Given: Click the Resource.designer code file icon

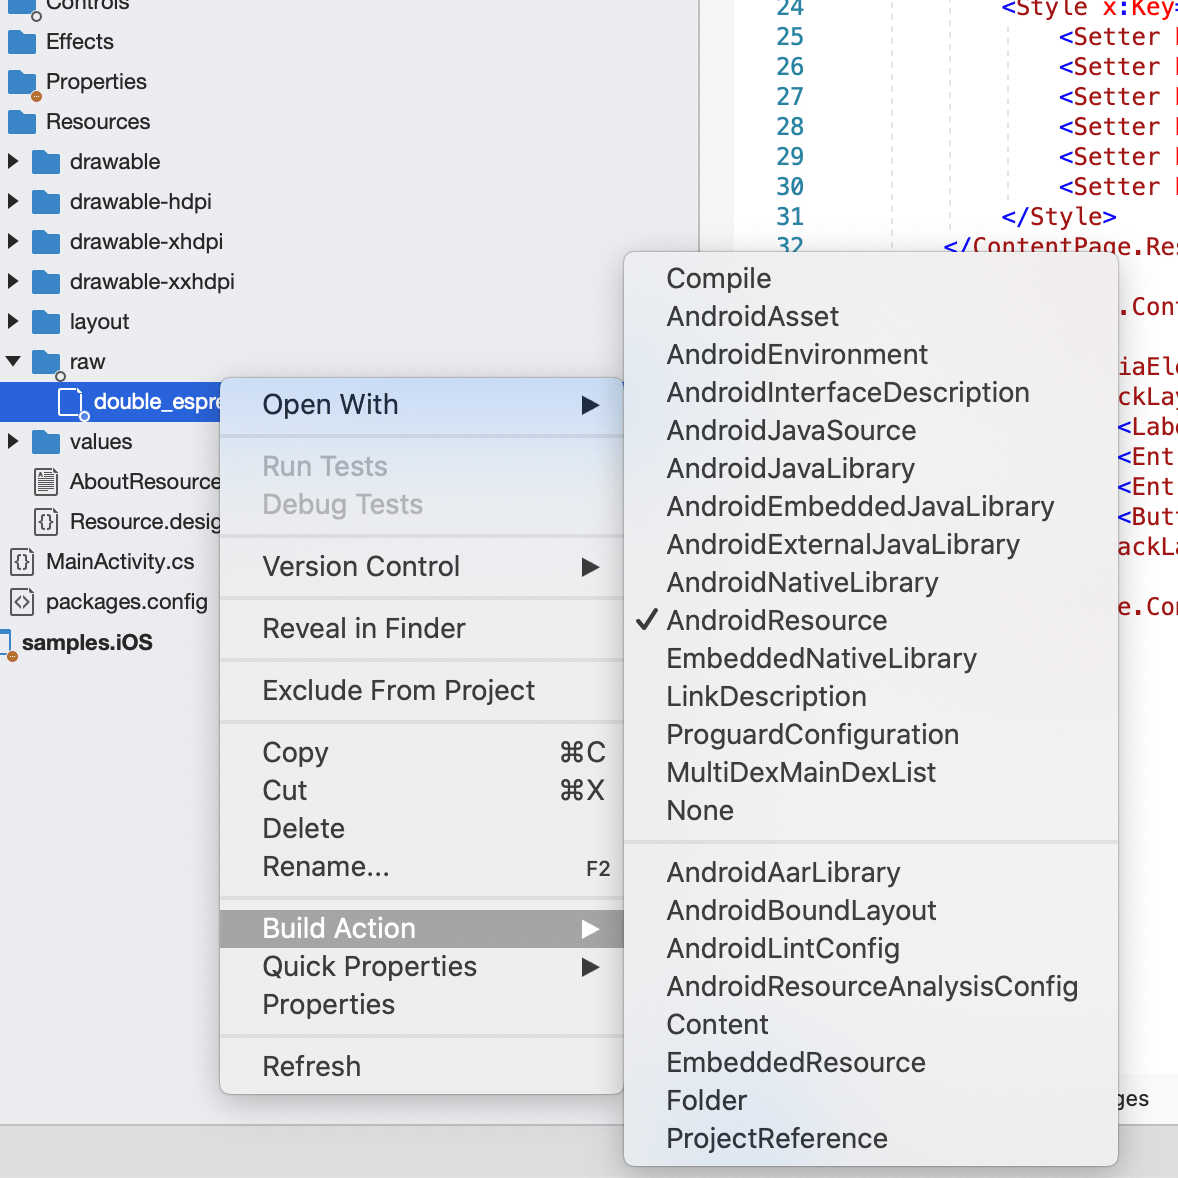Looking at the screenshot, I should pyautogui.click(x=46, y=522).
